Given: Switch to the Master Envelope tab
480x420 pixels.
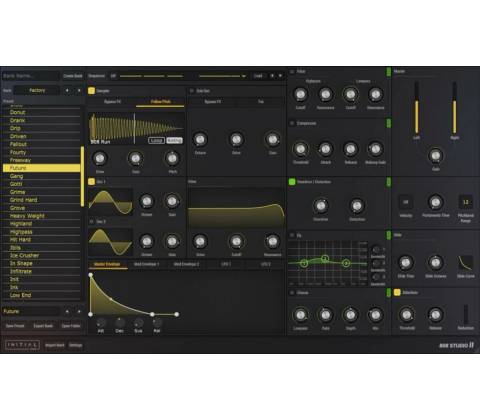Looking at the screenshot, I should [107, 264].
